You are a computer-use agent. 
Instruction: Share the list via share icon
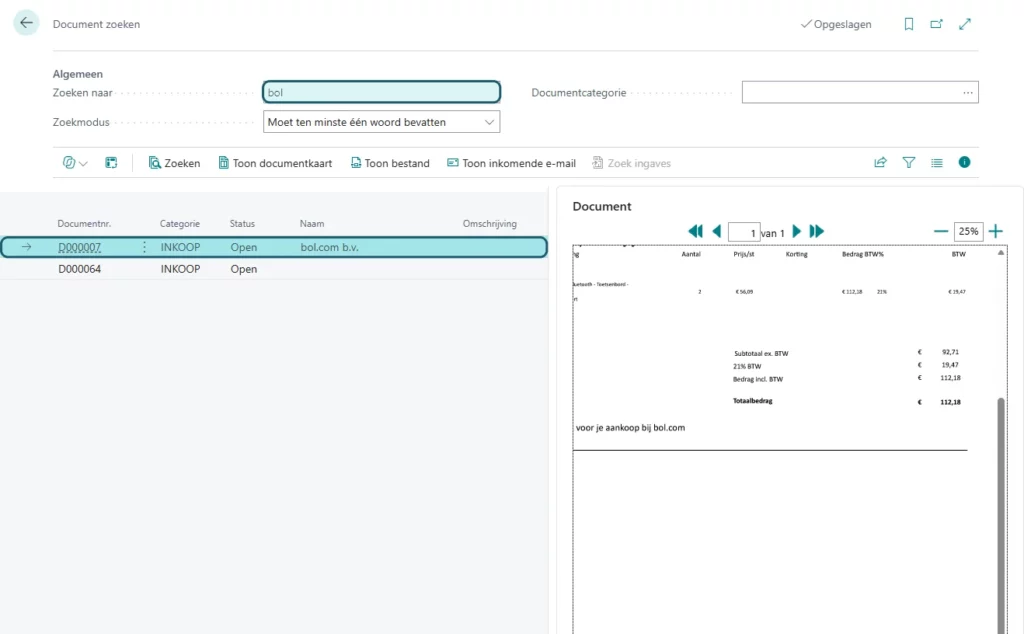pyautogui.click(x=880, y=163)
